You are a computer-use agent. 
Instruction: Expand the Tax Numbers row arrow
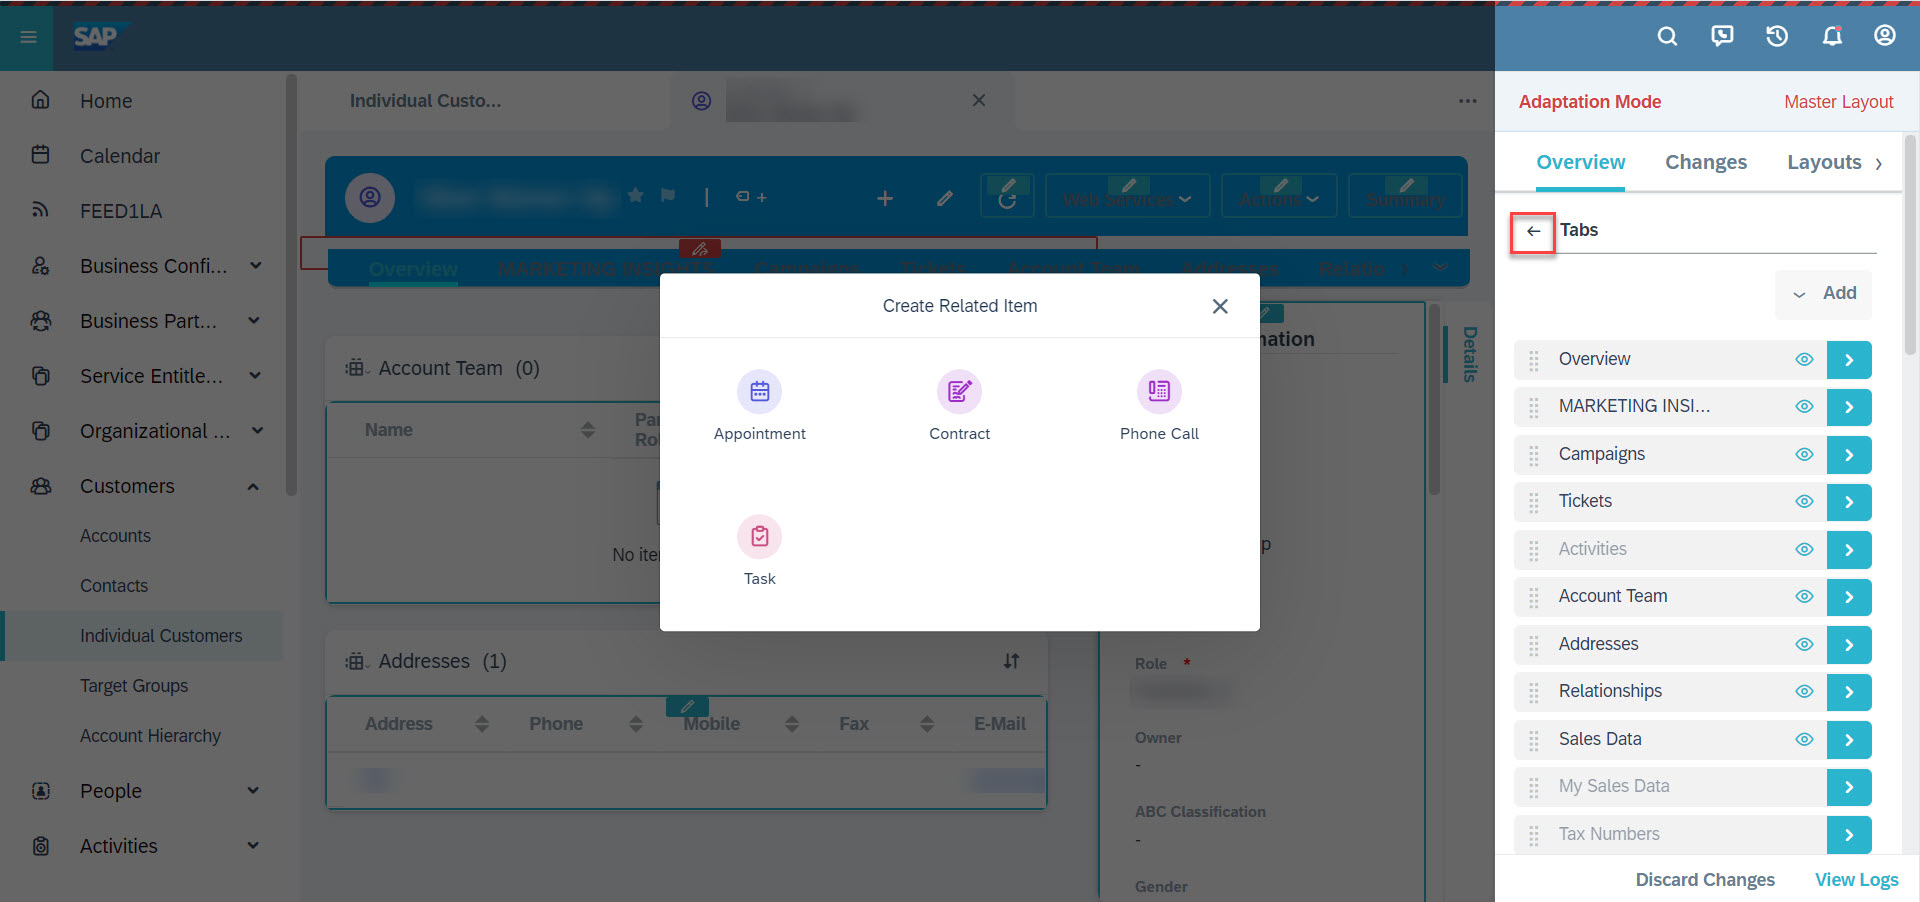(x=1849, y=835)
